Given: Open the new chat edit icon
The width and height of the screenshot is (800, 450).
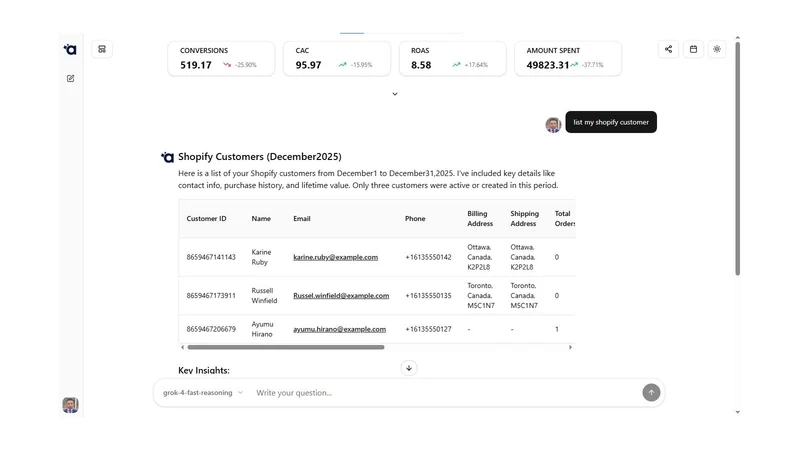Looking at the screenshot, I should coord(70,79).
